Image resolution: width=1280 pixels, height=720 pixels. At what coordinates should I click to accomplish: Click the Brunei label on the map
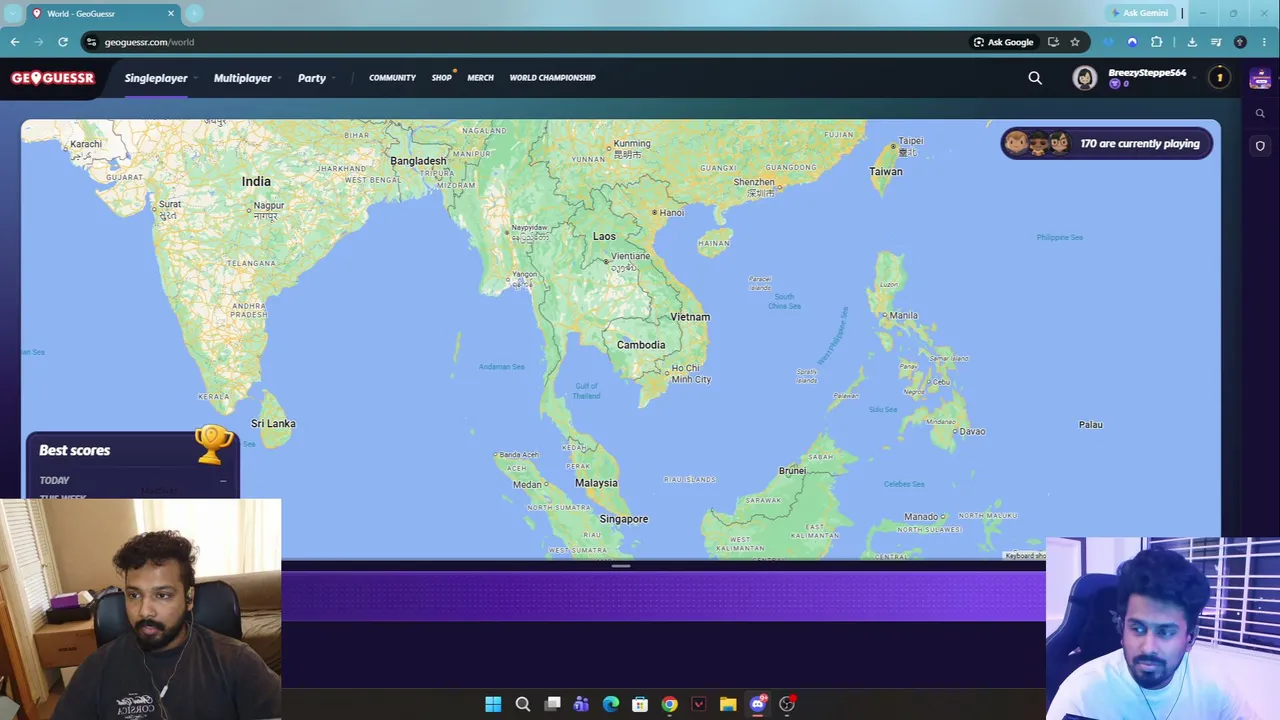point(792,471)
